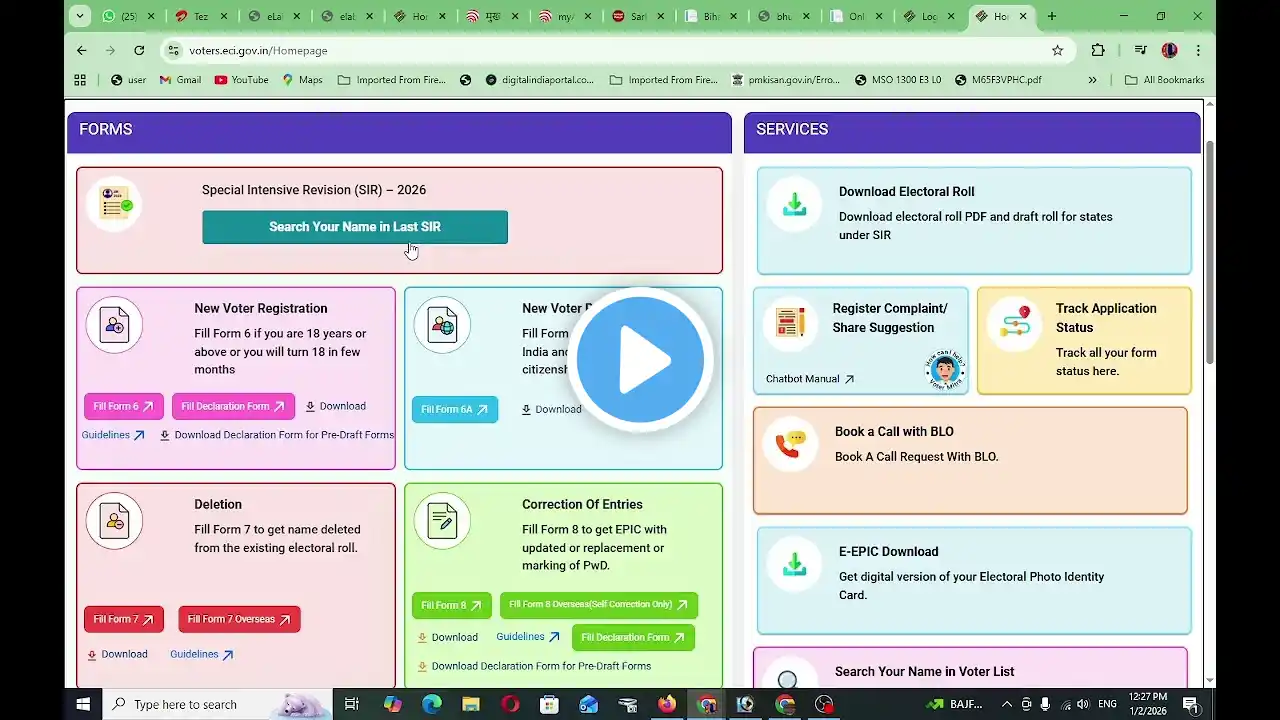This screenshot has height=720, width=1280.
Task: Switch to the Sar tab
Action: click(638, 16)
